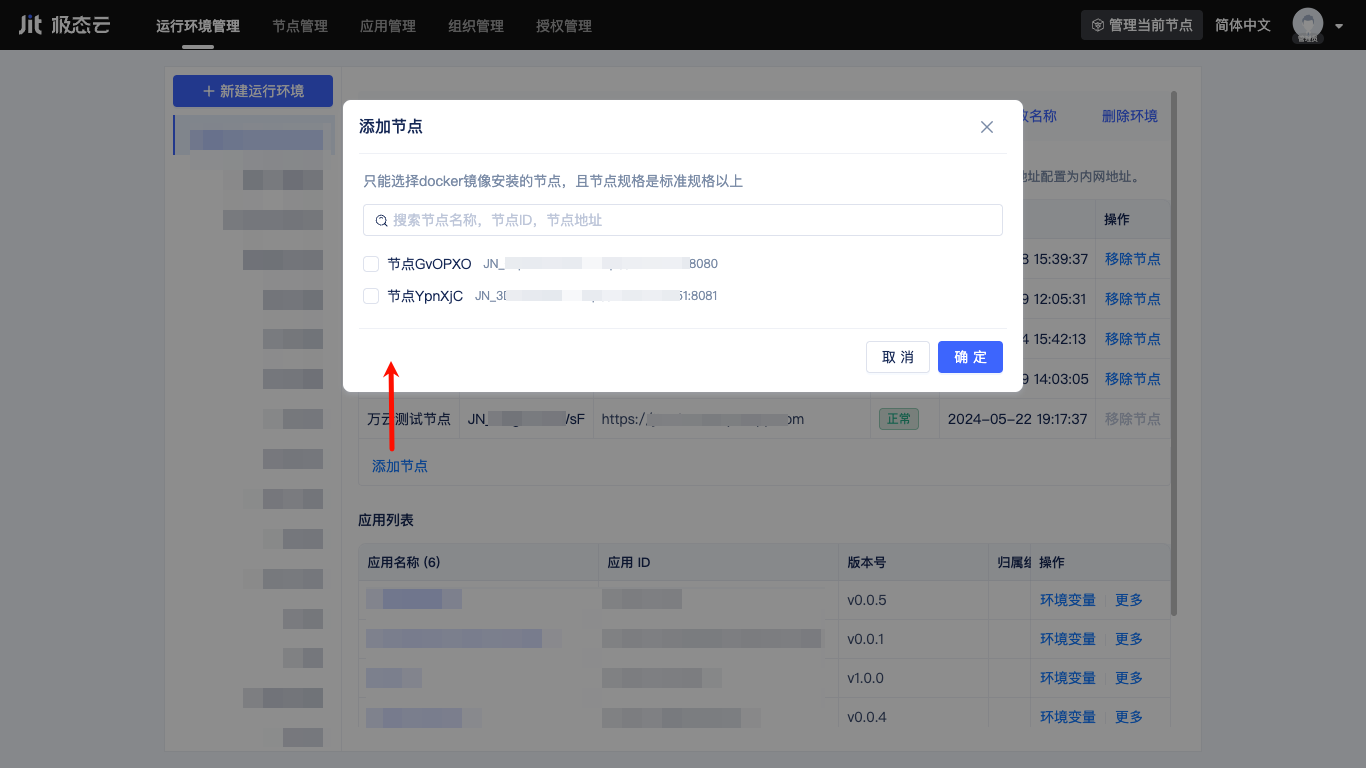Click 删除环境 link

tap(1130, 116)
